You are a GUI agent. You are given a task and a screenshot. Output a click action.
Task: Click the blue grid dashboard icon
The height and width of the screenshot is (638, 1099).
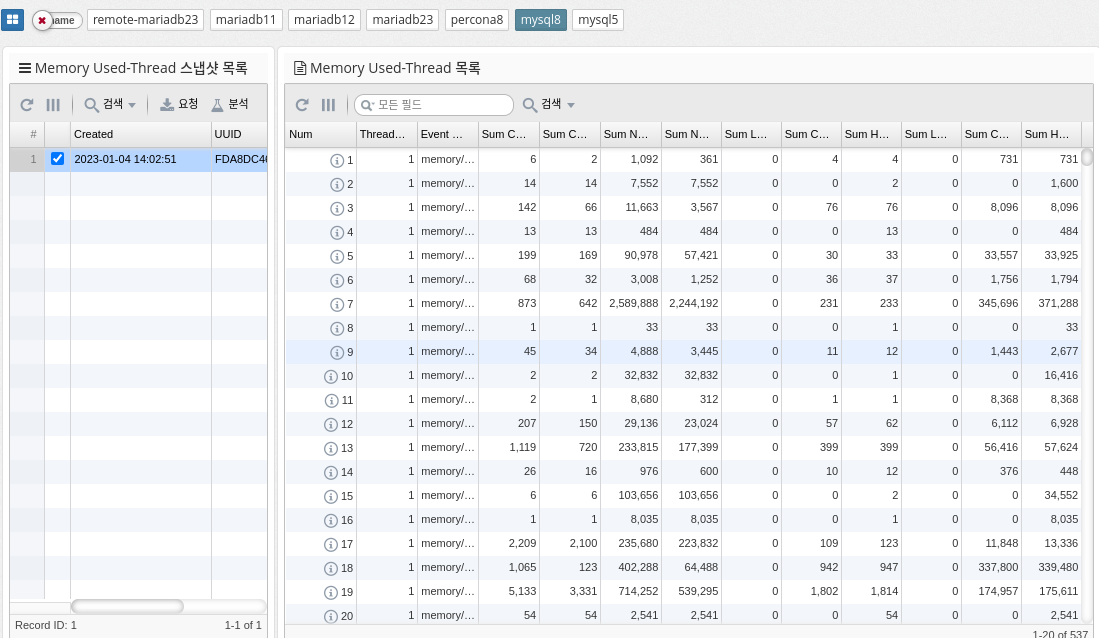coord(14,20)
